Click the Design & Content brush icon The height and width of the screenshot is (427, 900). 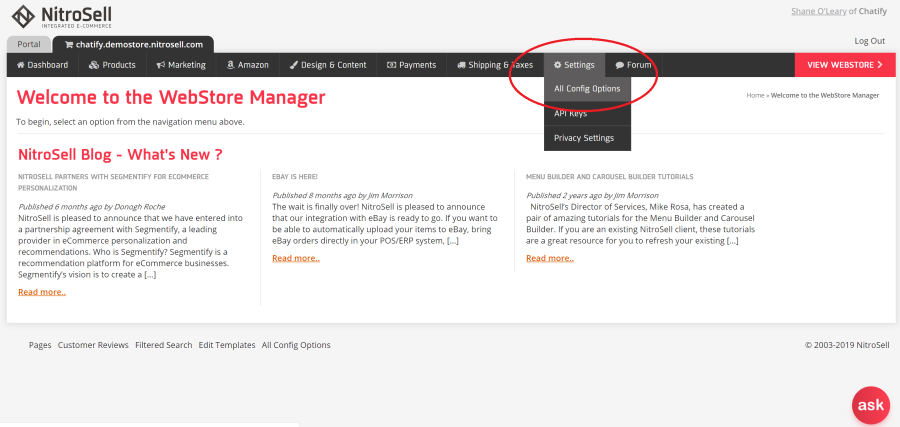point(293,65)
